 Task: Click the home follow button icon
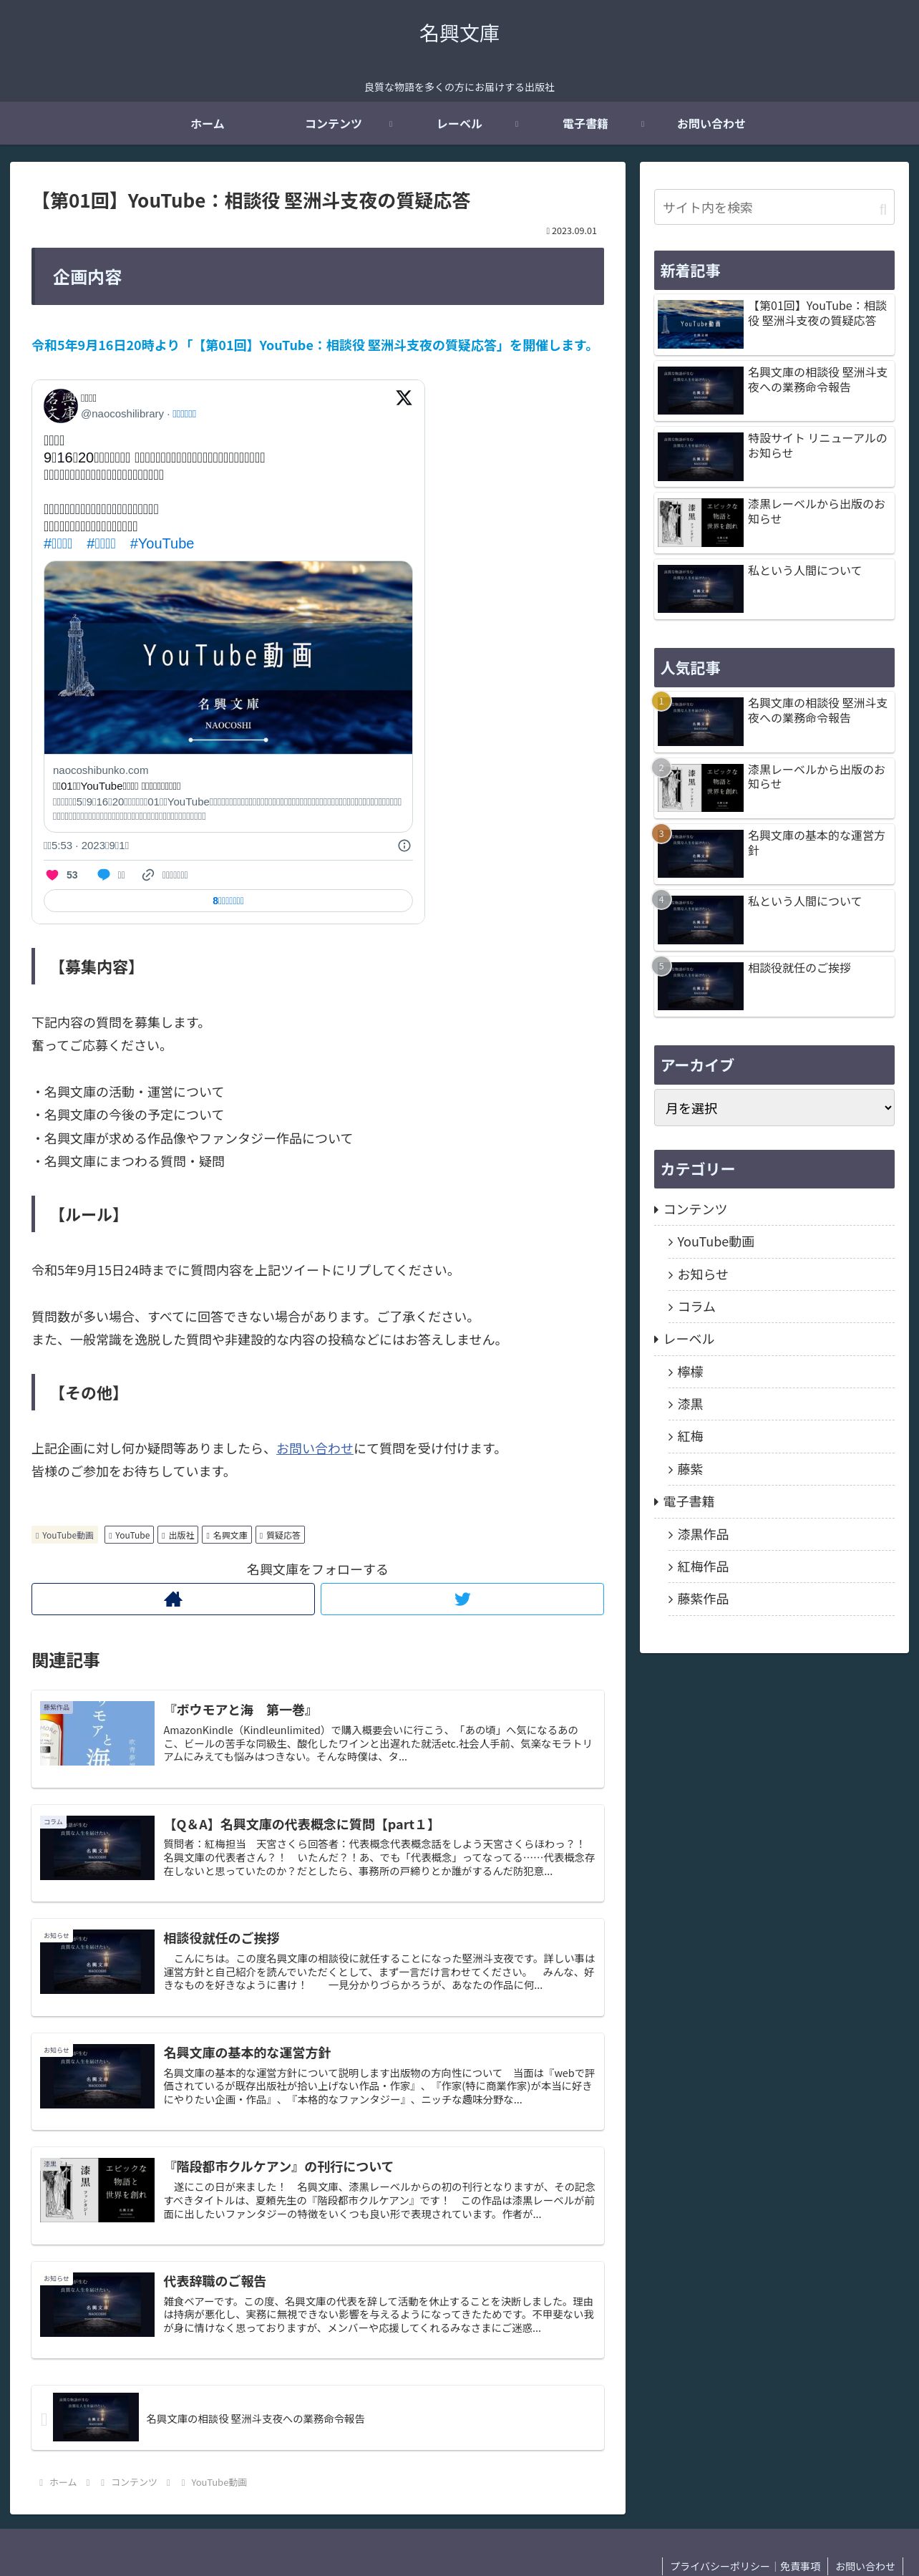(x=173, y=1599)
